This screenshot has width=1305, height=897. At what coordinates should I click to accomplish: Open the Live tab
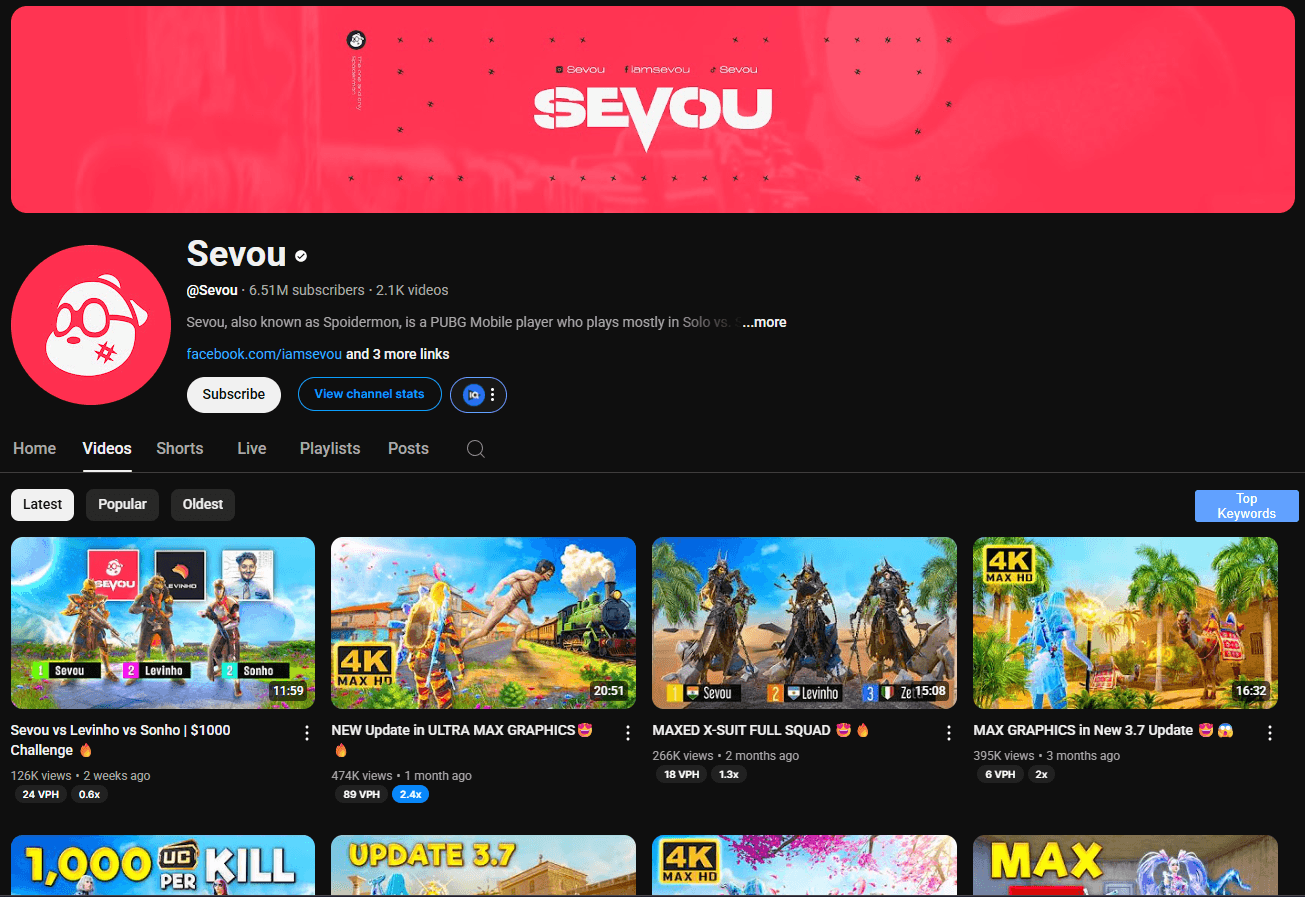252,449
